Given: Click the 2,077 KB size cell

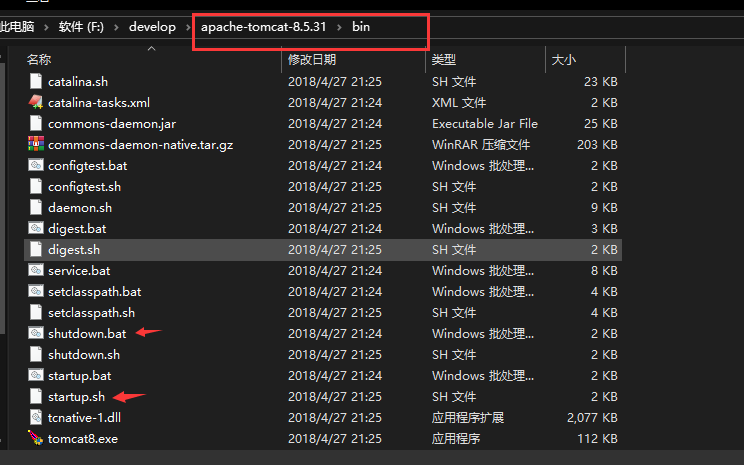Looking at the screenshot, I should 592,418.
